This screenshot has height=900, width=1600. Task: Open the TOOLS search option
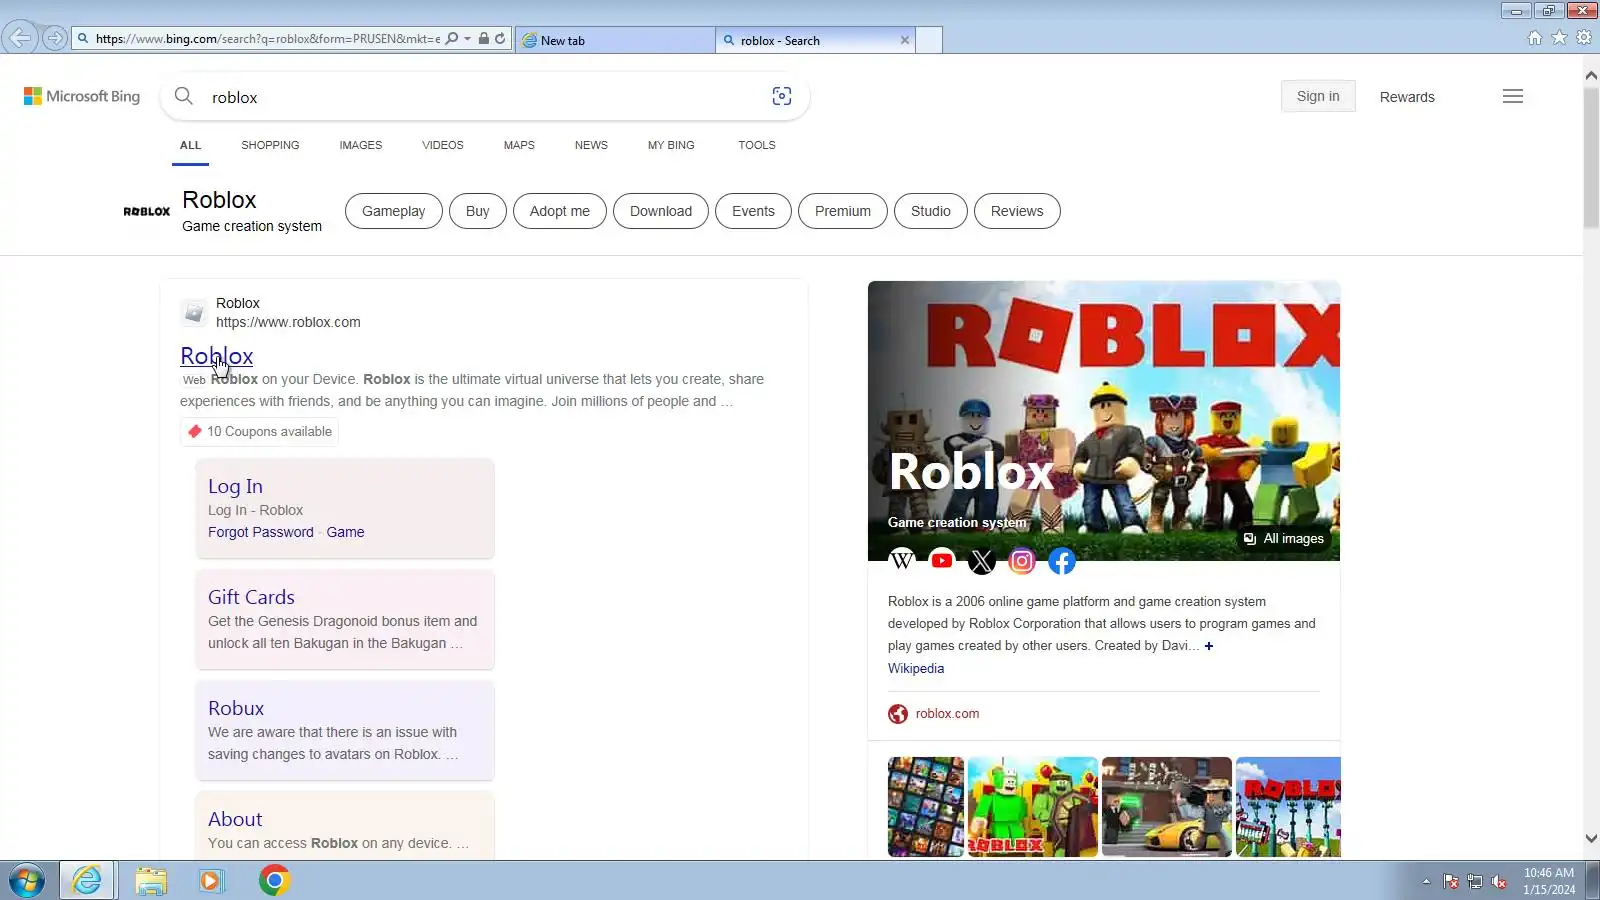tap(757, 145)
